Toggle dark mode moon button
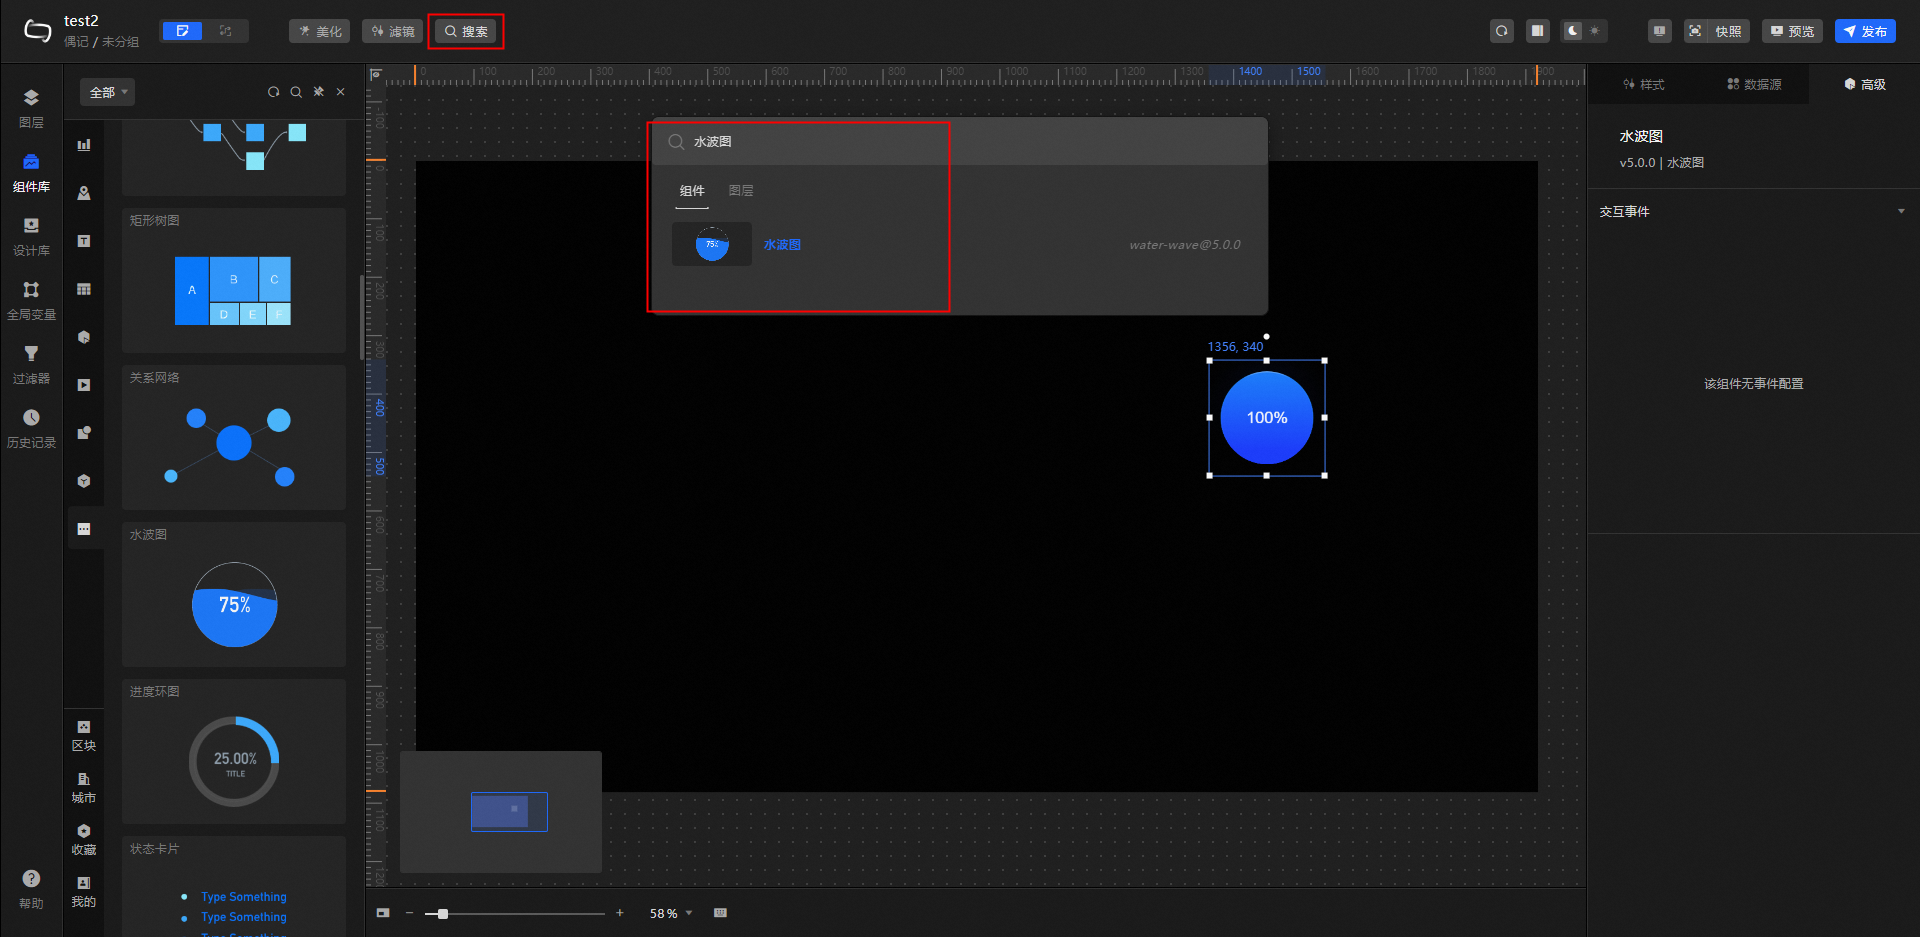Image resolution: width=1920 pixels, height=937 pixels. (1573, 31)
